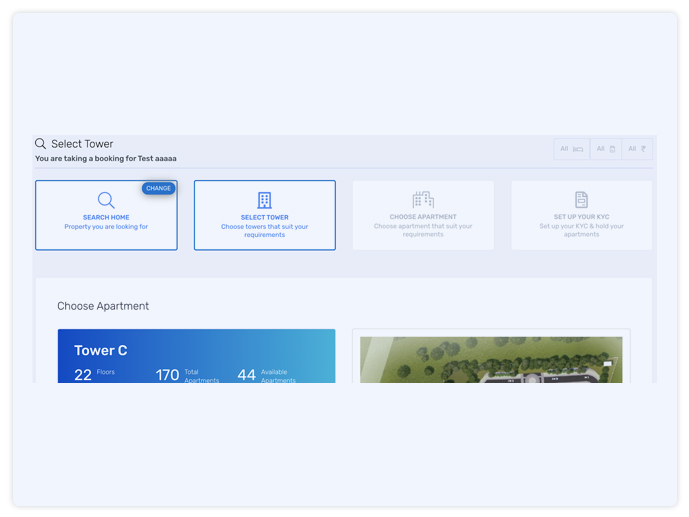Click the magnifier icon beside Select Tower heading
This screenshot has height=517, width=689.
[40, 144]
